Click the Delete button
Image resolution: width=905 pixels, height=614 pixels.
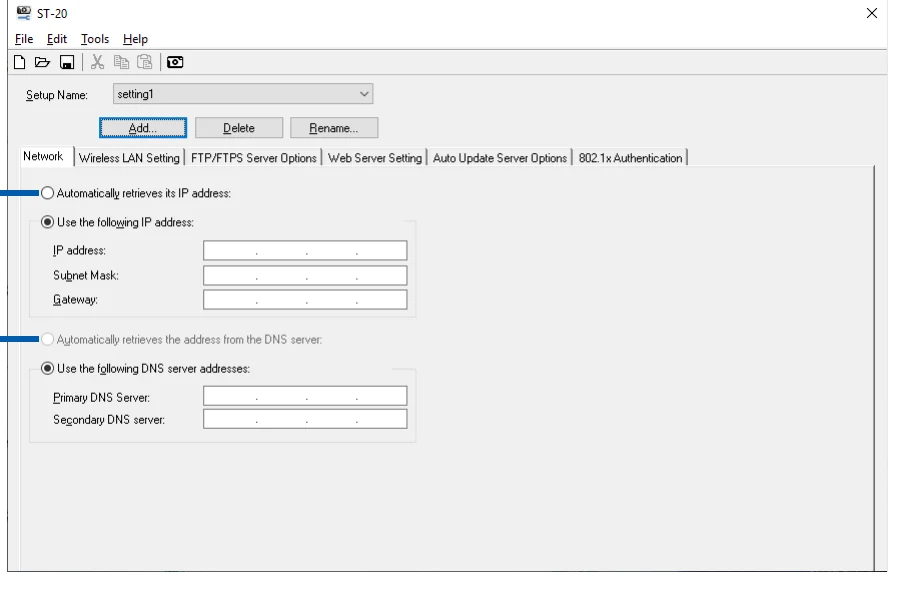[239, 128]
